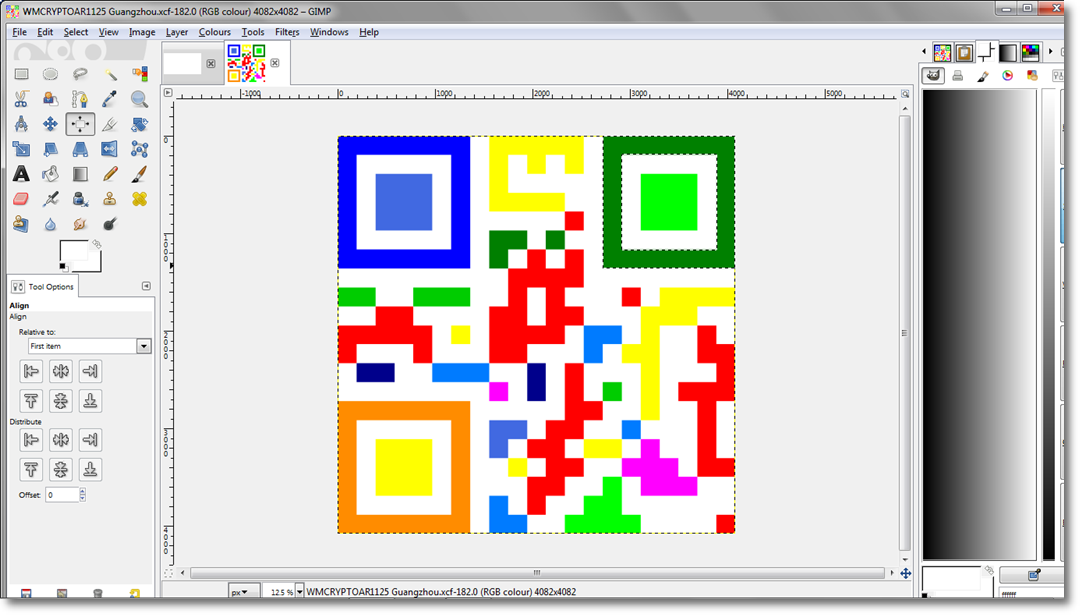
Task: Select the Colour Picker eyedropper tool in toolbox
Action: pyautogui.click(x=110, y=99)
